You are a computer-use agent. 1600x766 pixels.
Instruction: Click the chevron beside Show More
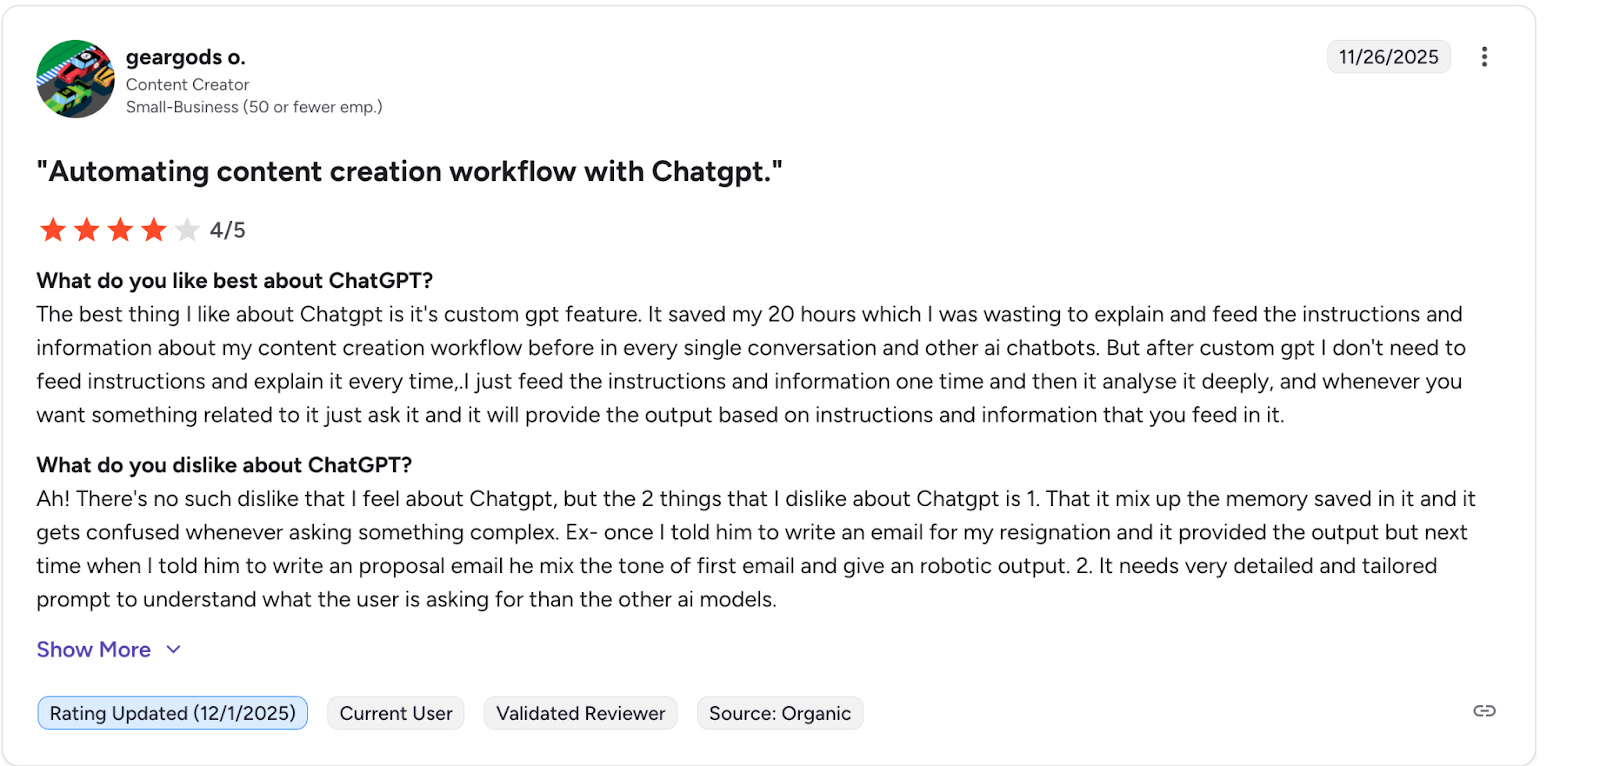point(172,649)
